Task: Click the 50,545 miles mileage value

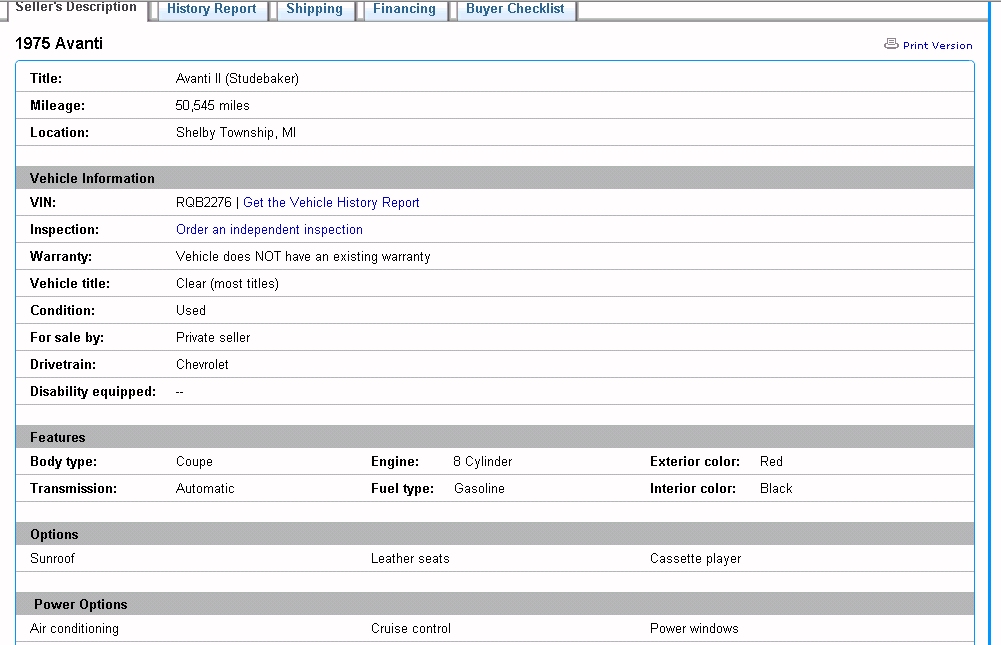Action: 213,105
